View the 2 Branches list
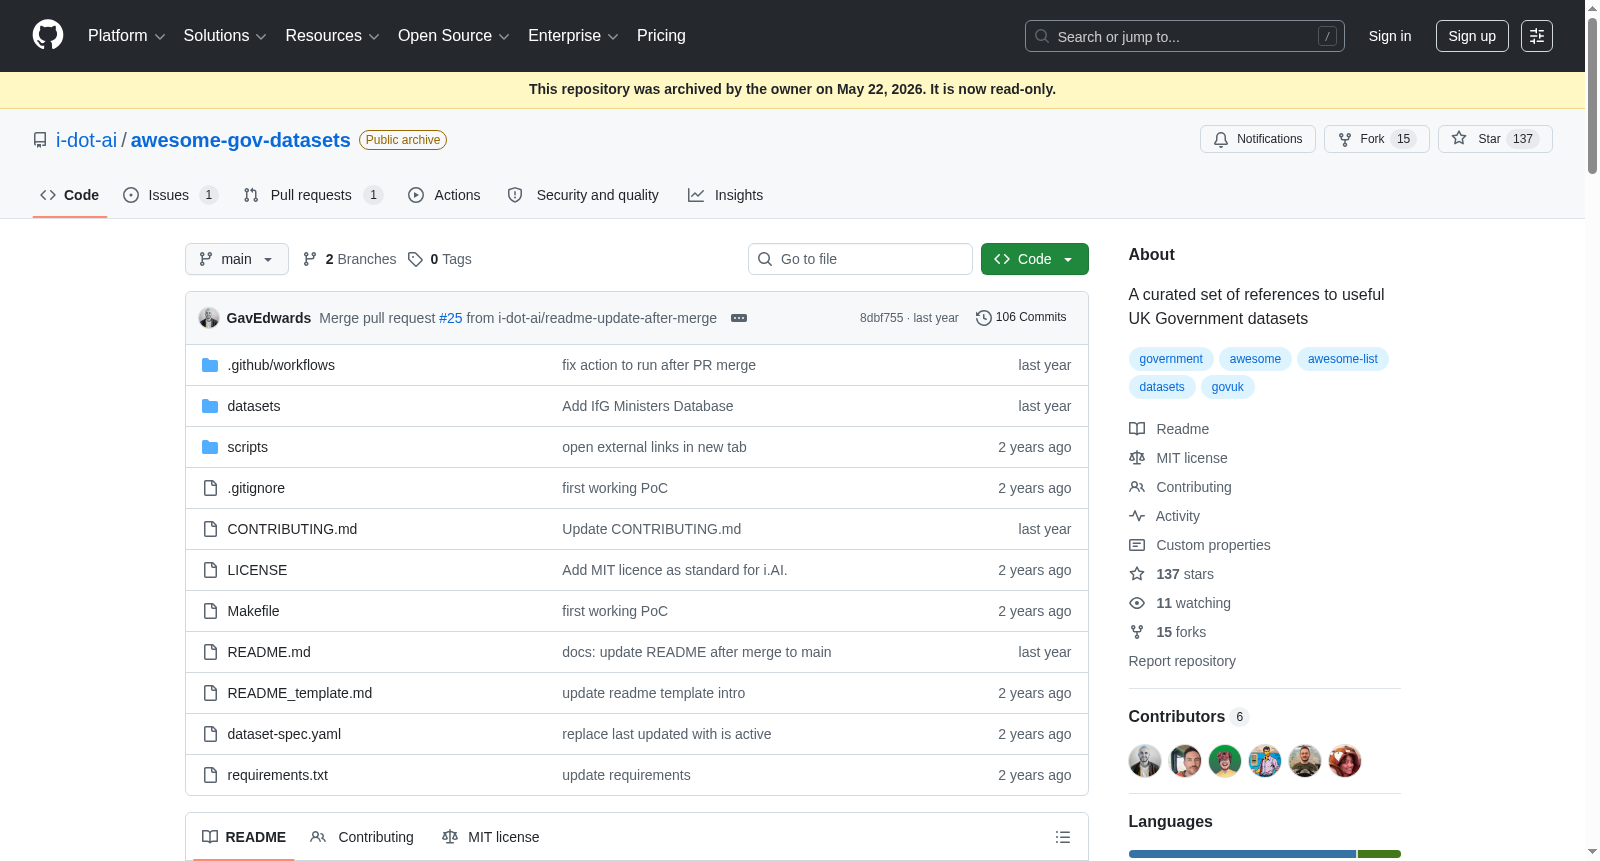Viewport: 1600px width, 861px height. 349,259
